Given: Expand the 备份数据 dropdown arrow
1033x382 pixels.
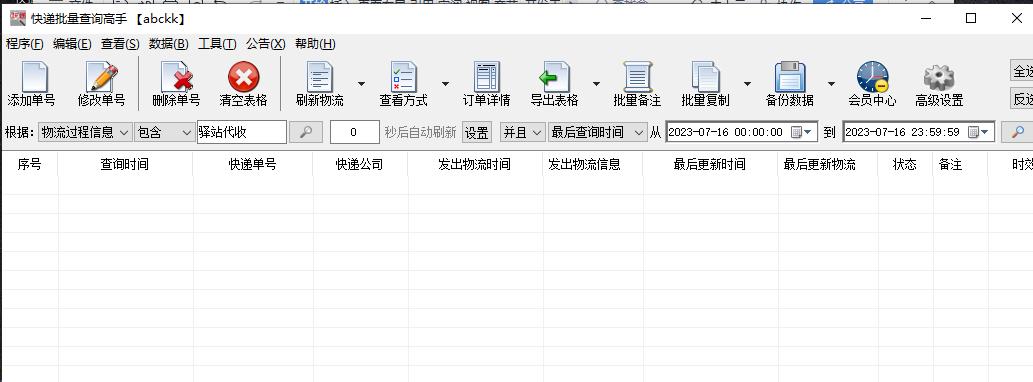Looking at the screenshot, I should [x=831, y=84].
